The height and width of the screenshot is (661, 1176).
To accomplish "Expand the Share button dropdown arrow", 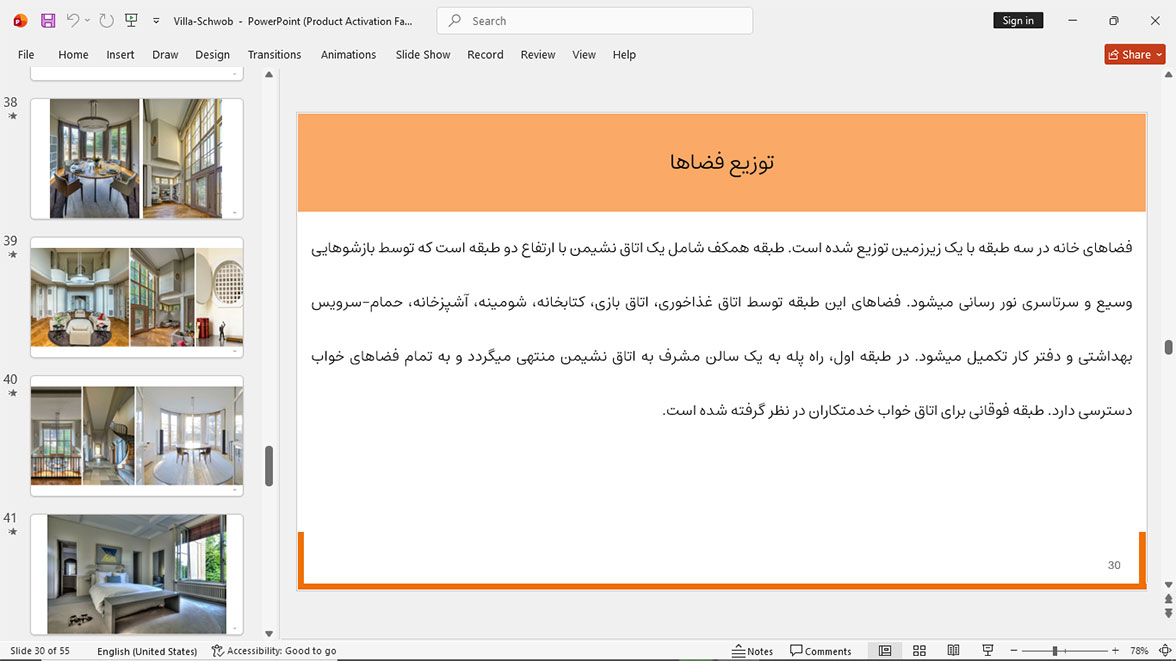I will [x=1160, y=55].
